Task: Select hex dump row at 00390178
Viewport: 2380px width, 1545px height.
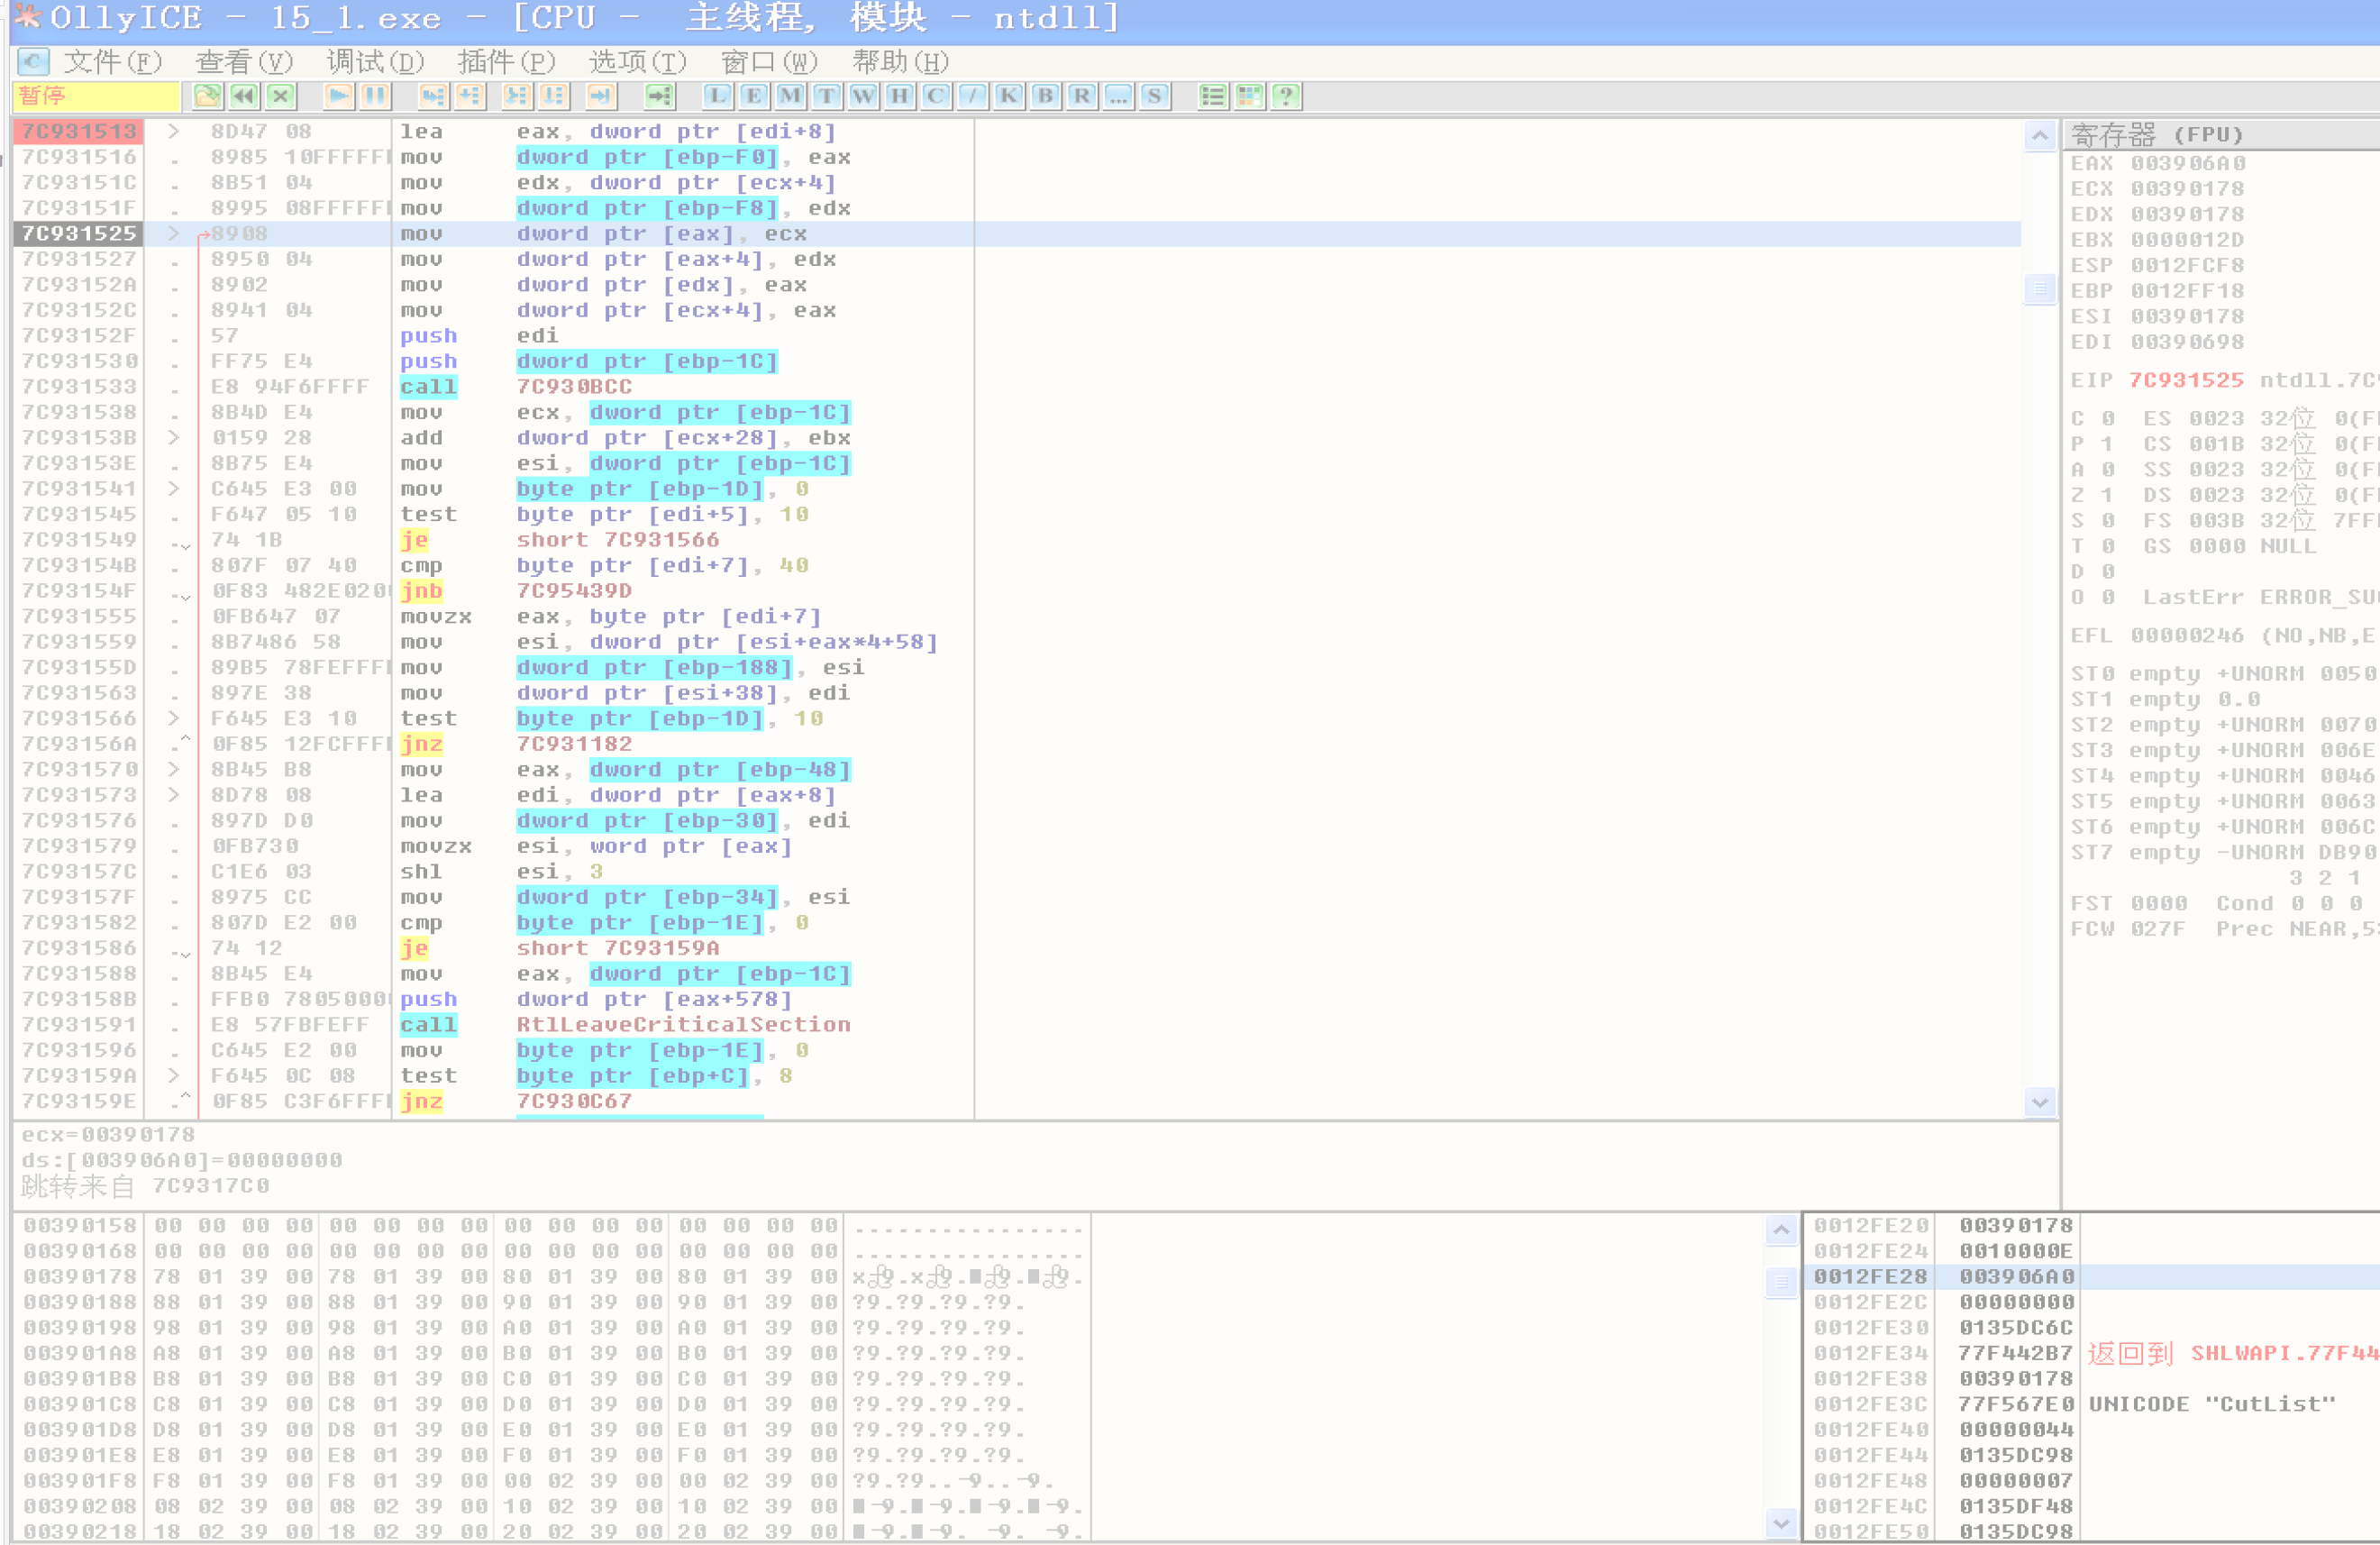Action: (x=552, y=1276)
